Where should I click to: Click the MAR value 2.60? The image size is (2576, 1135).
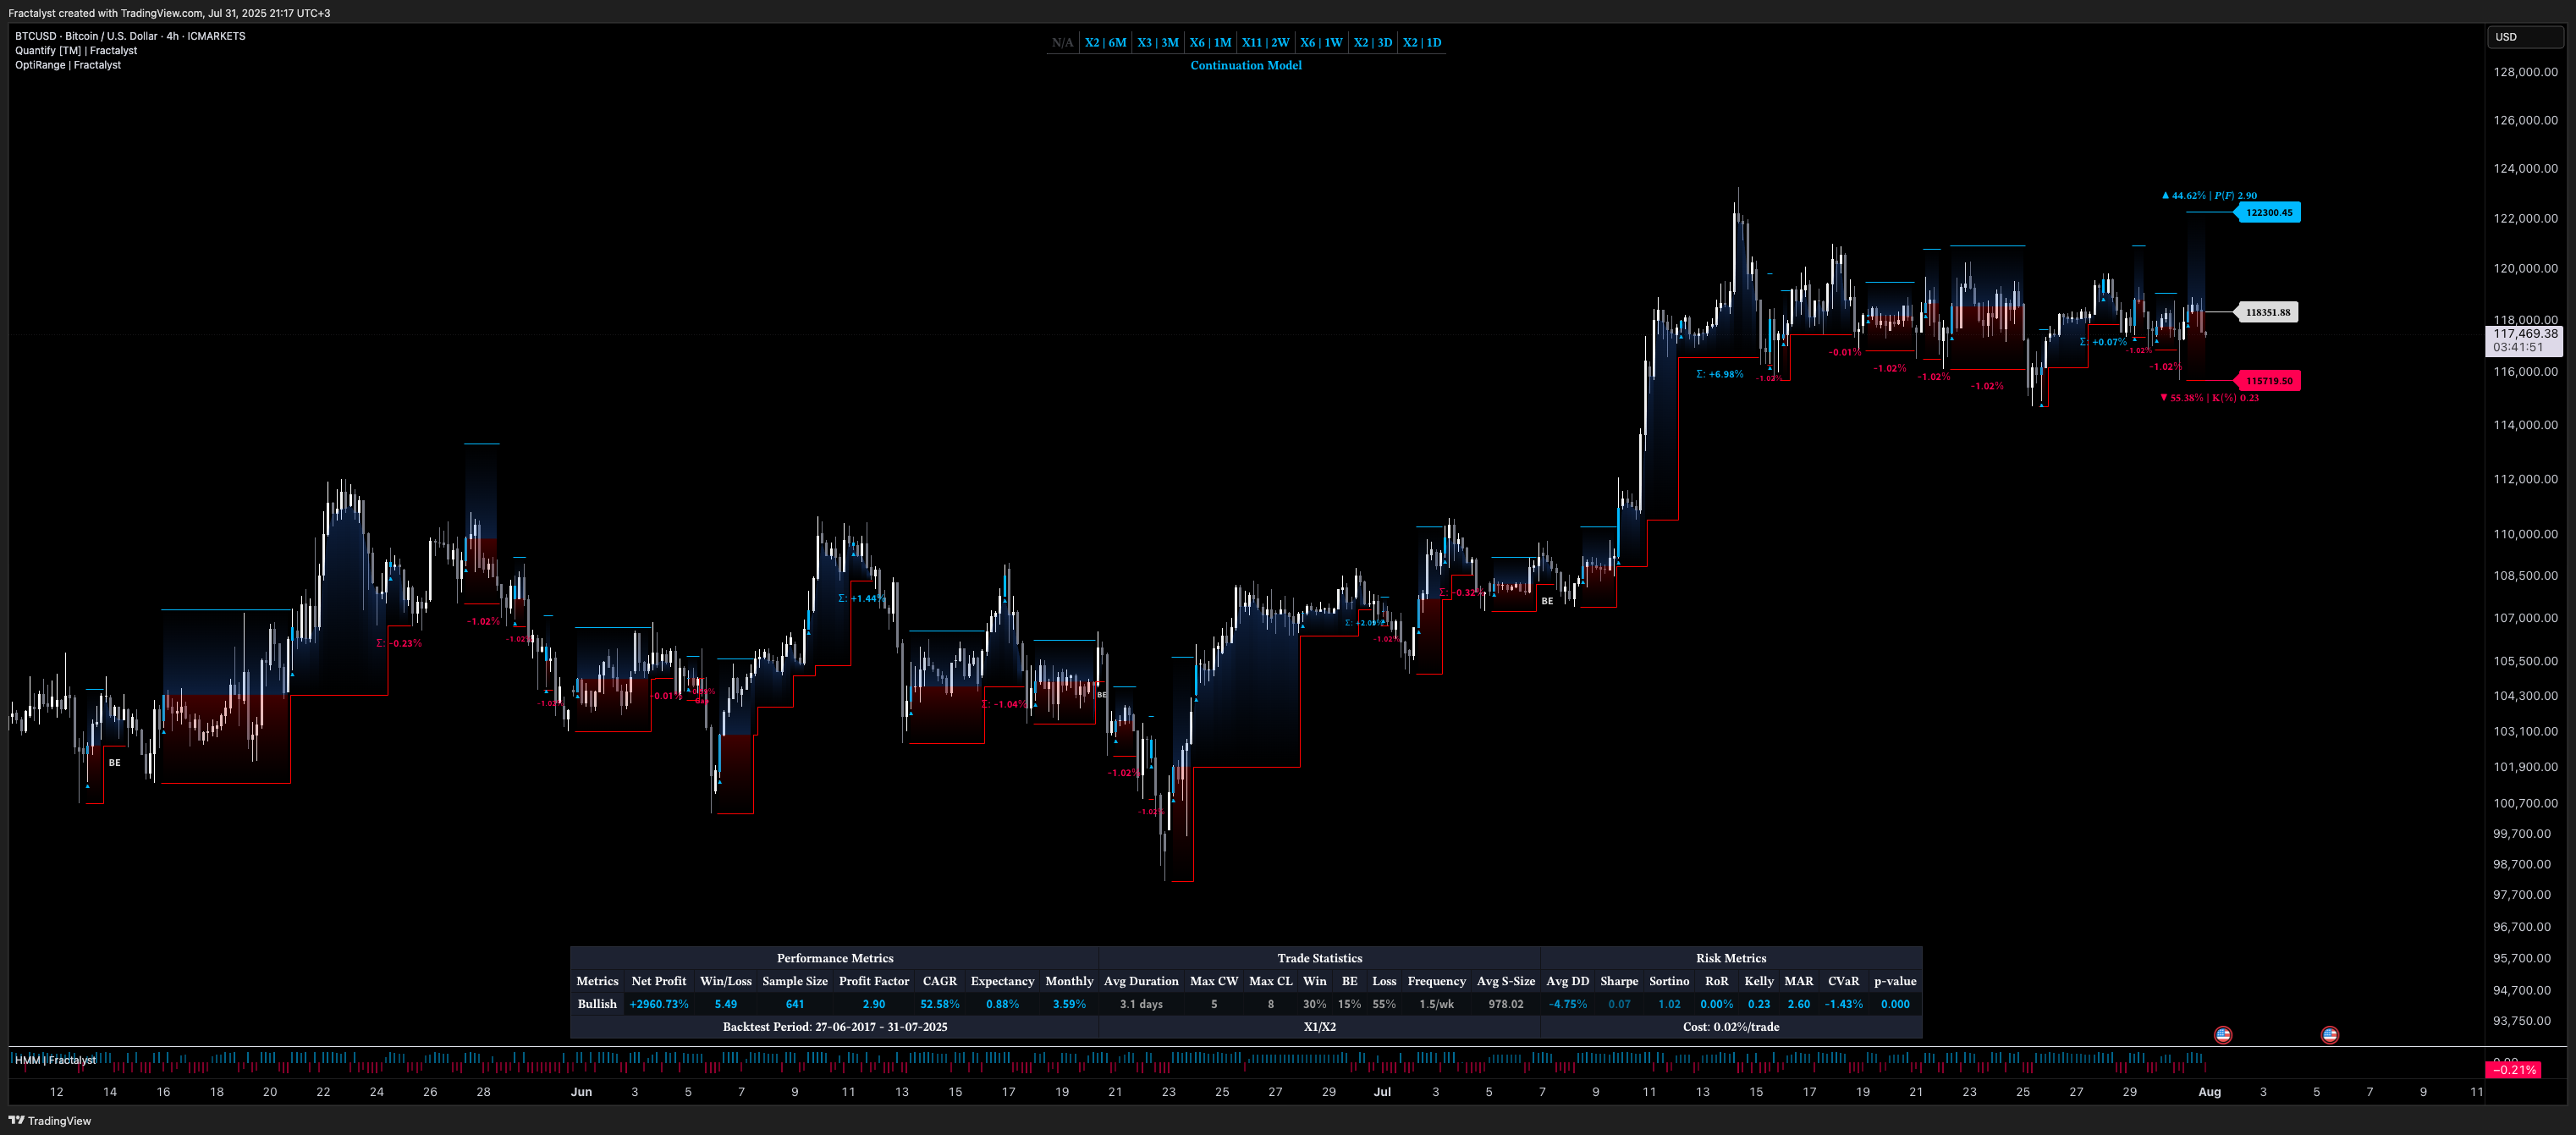click(1798, 1004)
